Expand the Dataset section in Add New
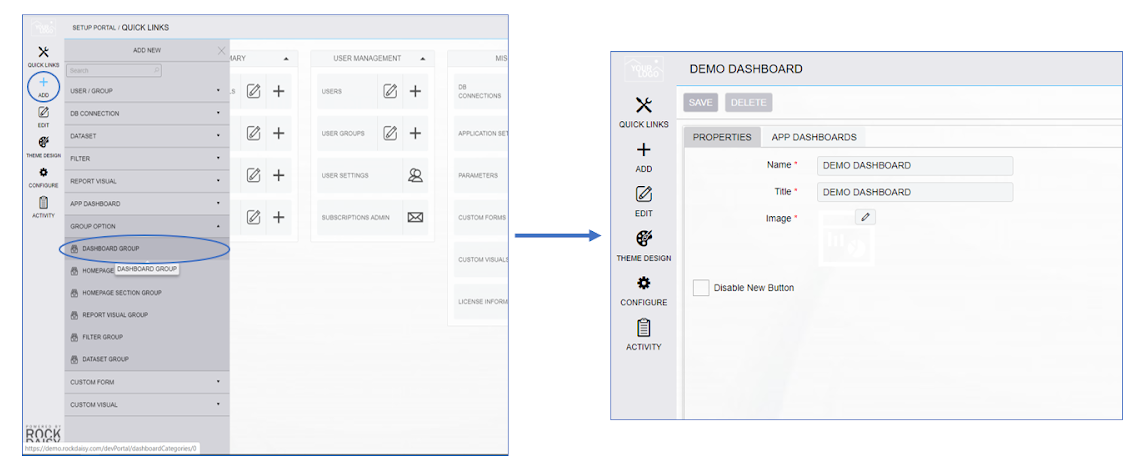 point(147,136)
